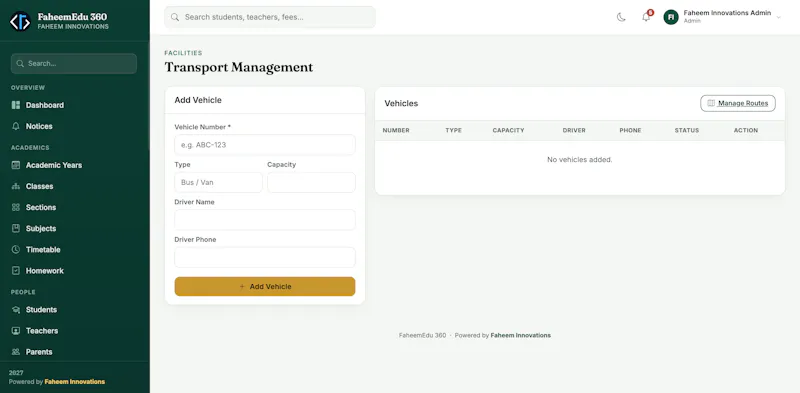Image resolution: width=800 pixels, height=393 pixels.
Task: Open the Notices menu item
Action: (74, 126)
